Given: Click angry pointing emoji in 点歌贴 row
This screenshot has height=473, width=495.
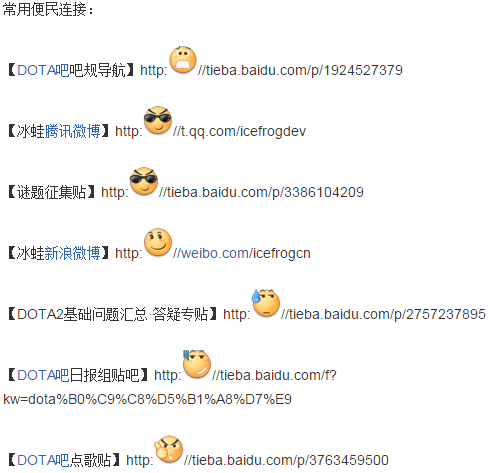Looking at the screenshot, I should (x=169, y=449).
